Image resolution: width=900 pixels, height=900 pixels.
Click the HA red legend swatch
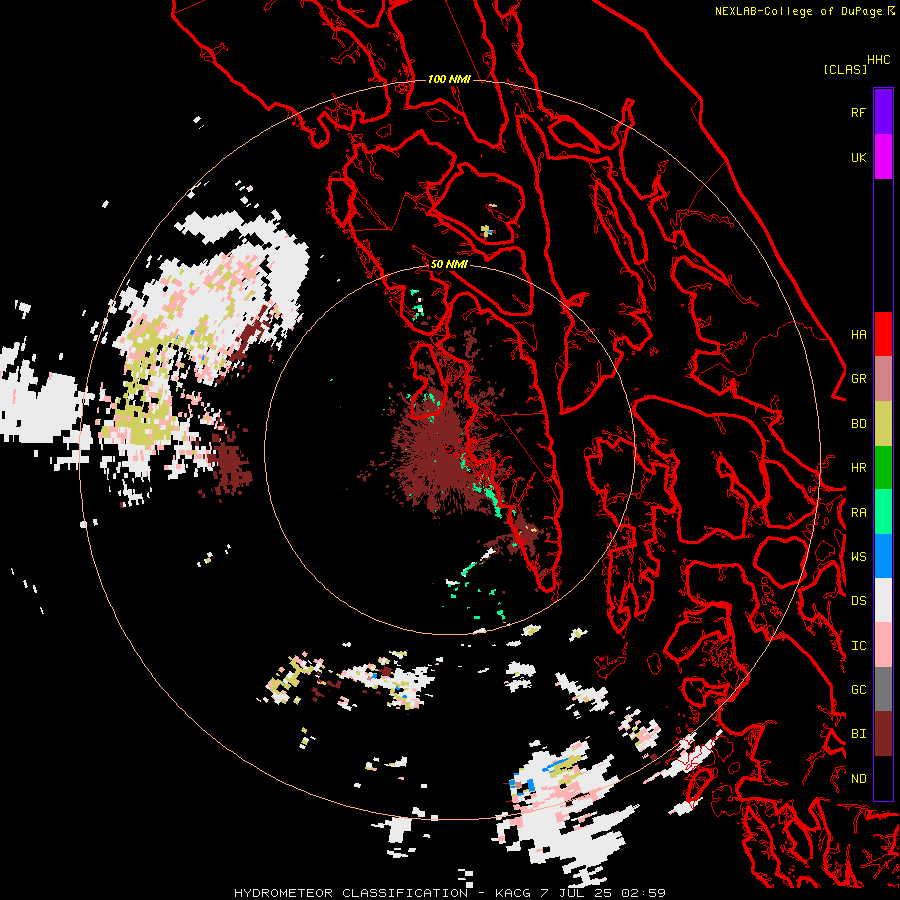[883, 334]
